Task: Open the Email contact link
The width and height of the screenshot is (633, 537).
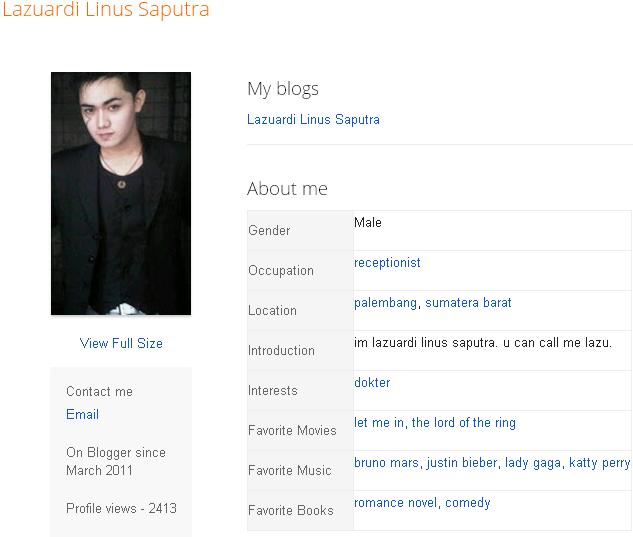Action: 82,414
